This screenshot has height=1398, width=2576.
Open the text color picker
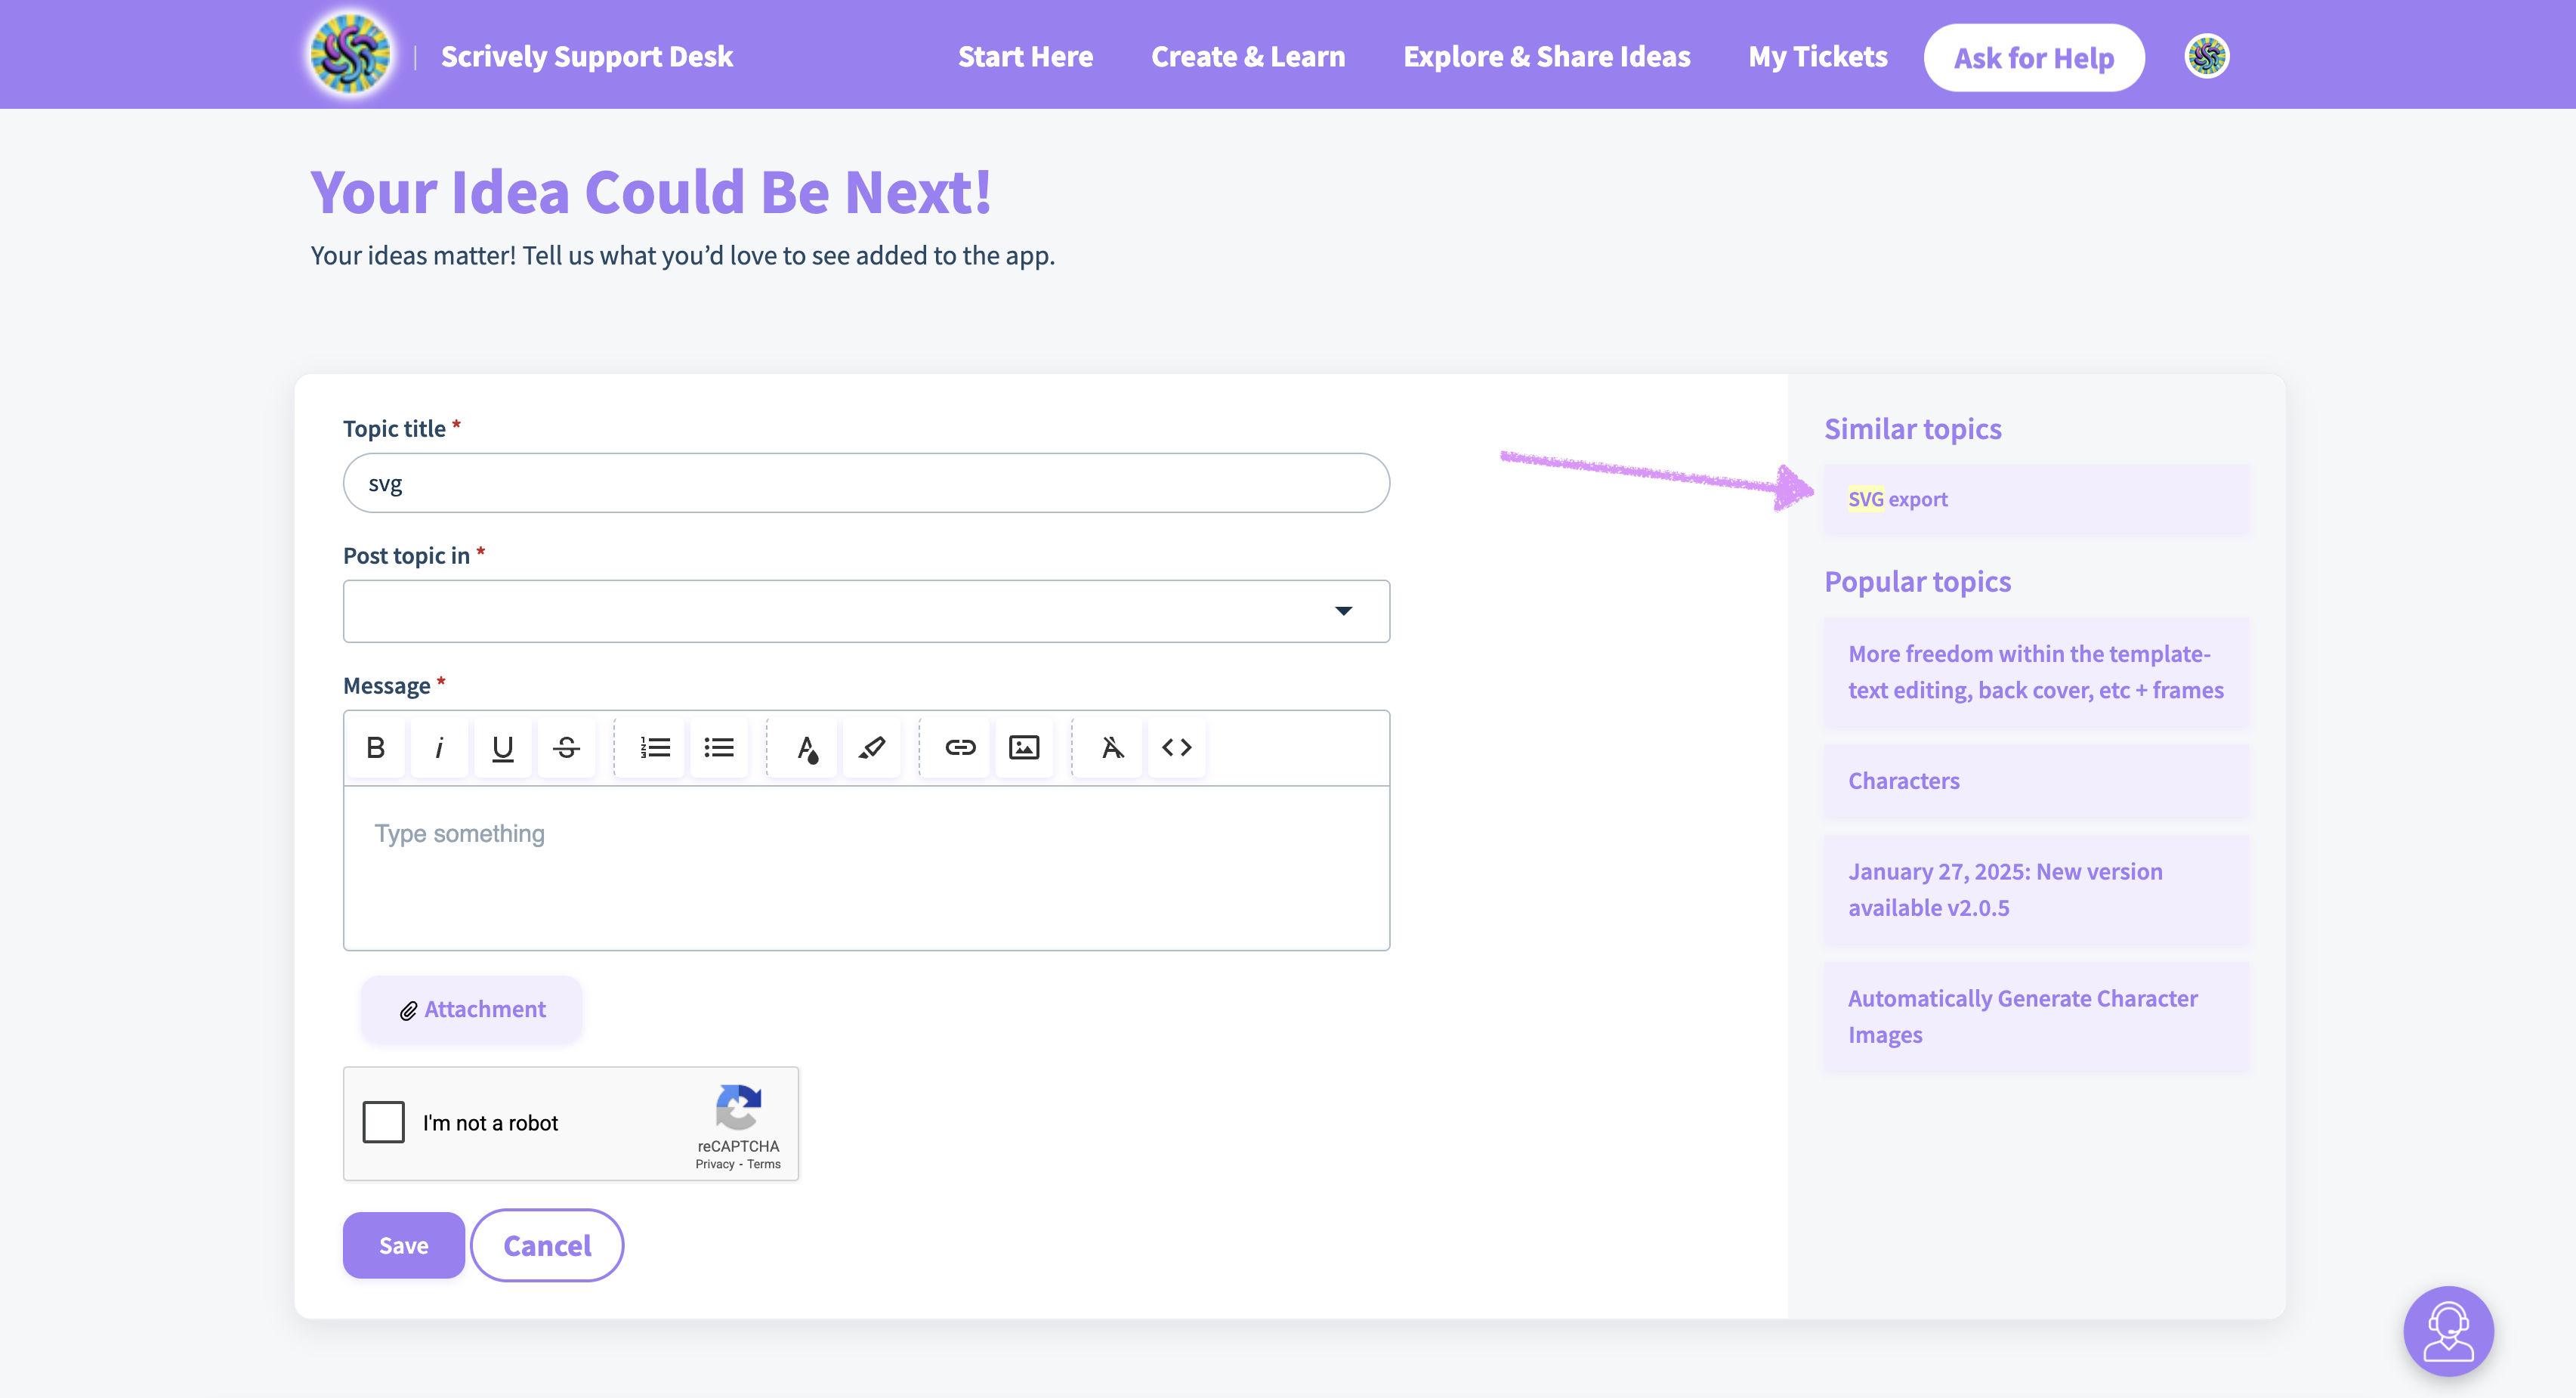(x=807, y=747)
